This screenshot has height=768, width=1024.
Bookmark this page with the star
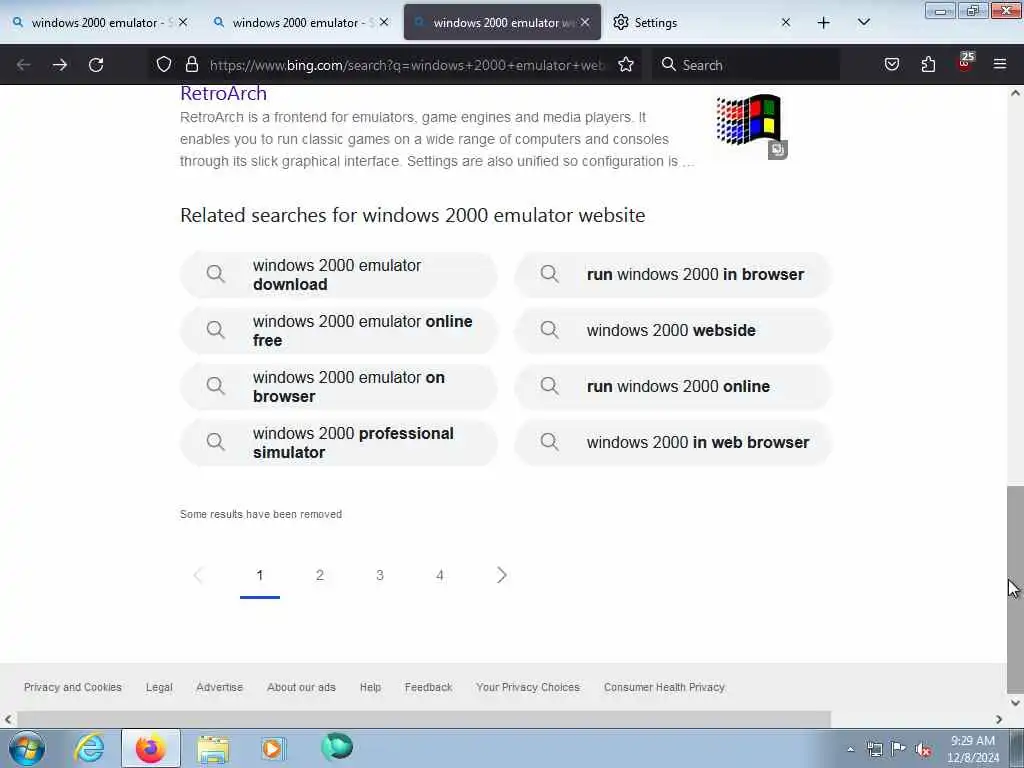point(626,64)
